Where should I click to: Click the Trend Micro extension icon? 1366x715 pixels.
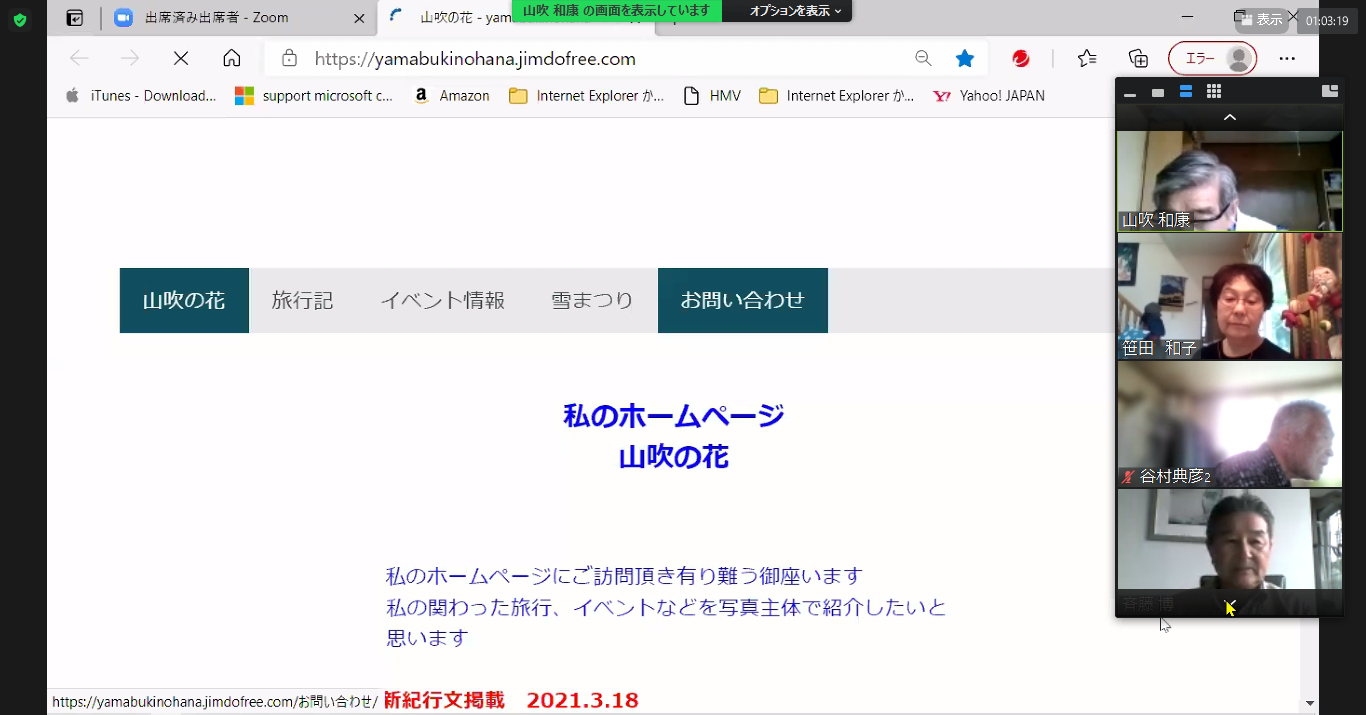tap(1020, 59)
